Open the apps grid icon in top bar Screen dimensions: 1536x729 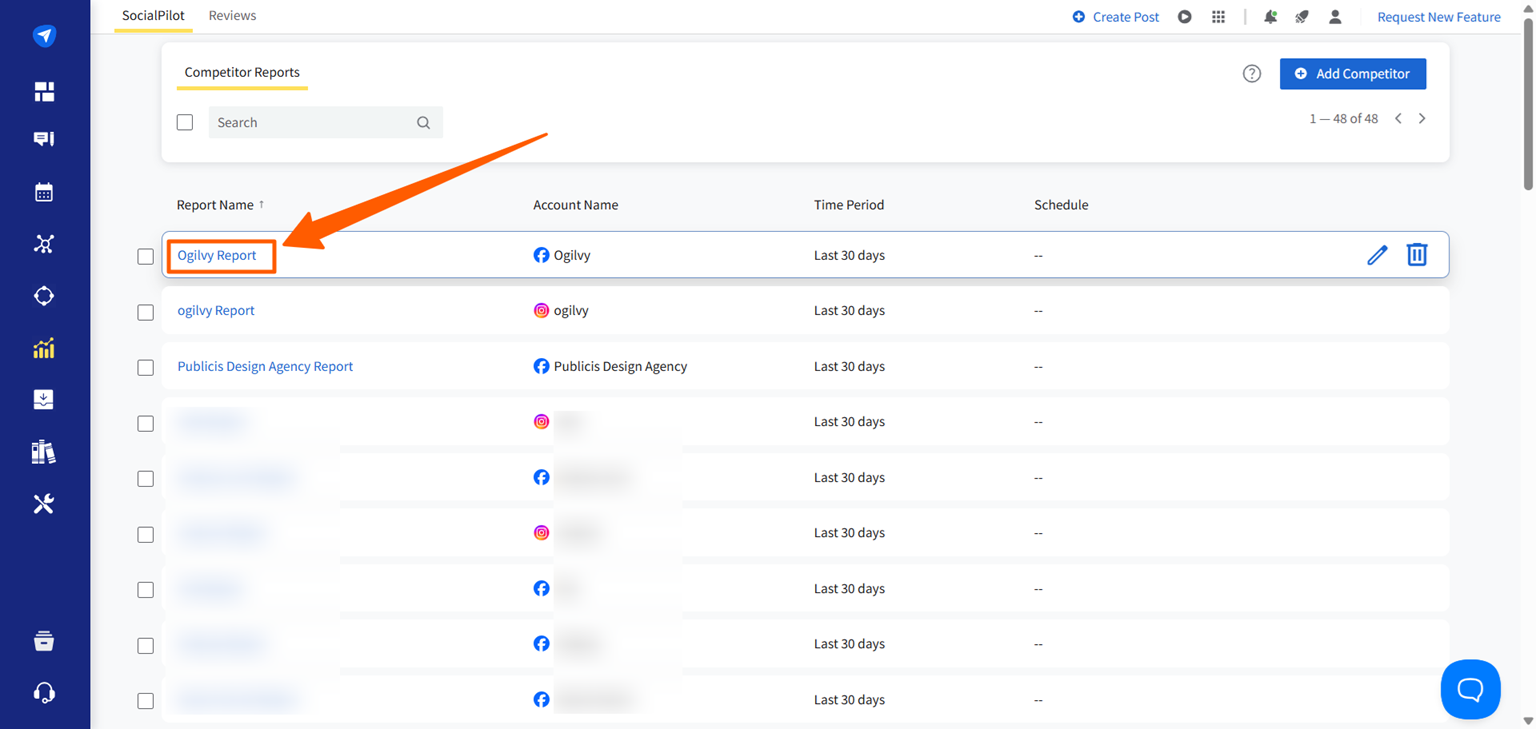pos(1218,17)
